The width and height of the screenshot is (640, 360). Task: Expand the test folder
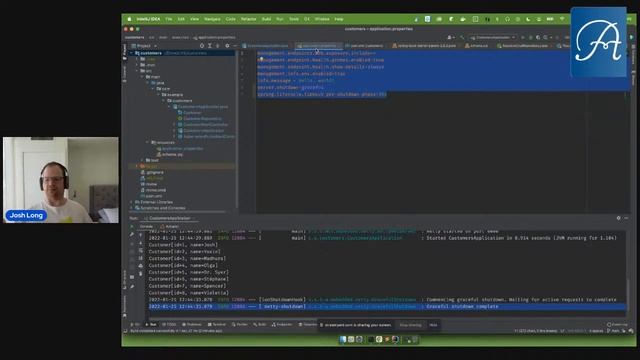142,160
